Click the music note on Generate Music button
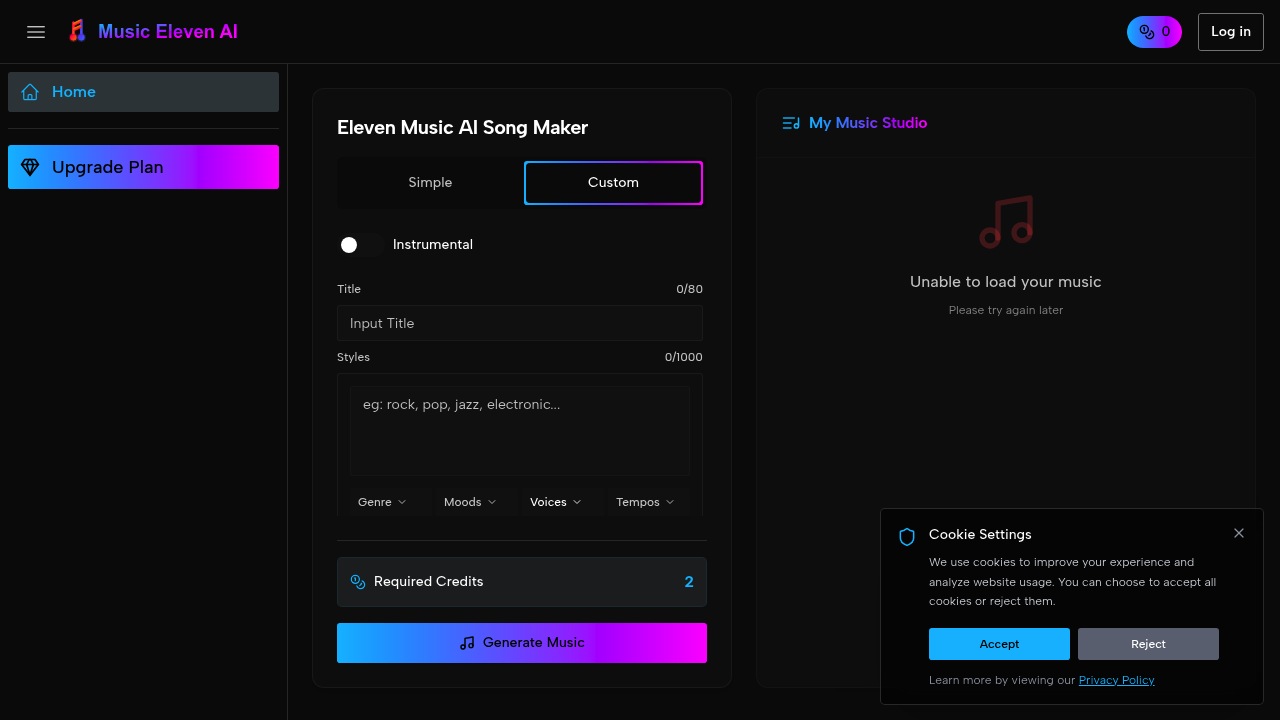The height and width of the screenshot is (720, 1280). (466, 643)
